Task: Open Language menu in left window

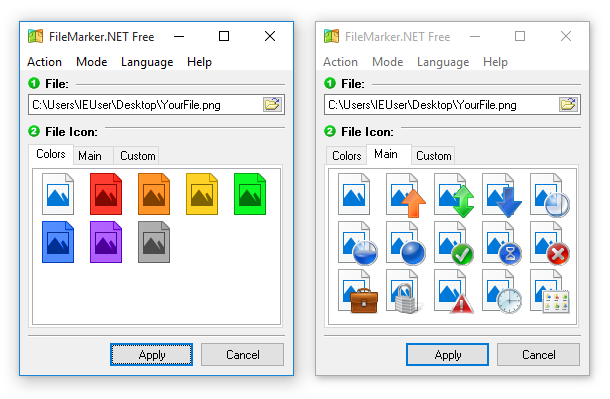Action: tap(147, 62)
